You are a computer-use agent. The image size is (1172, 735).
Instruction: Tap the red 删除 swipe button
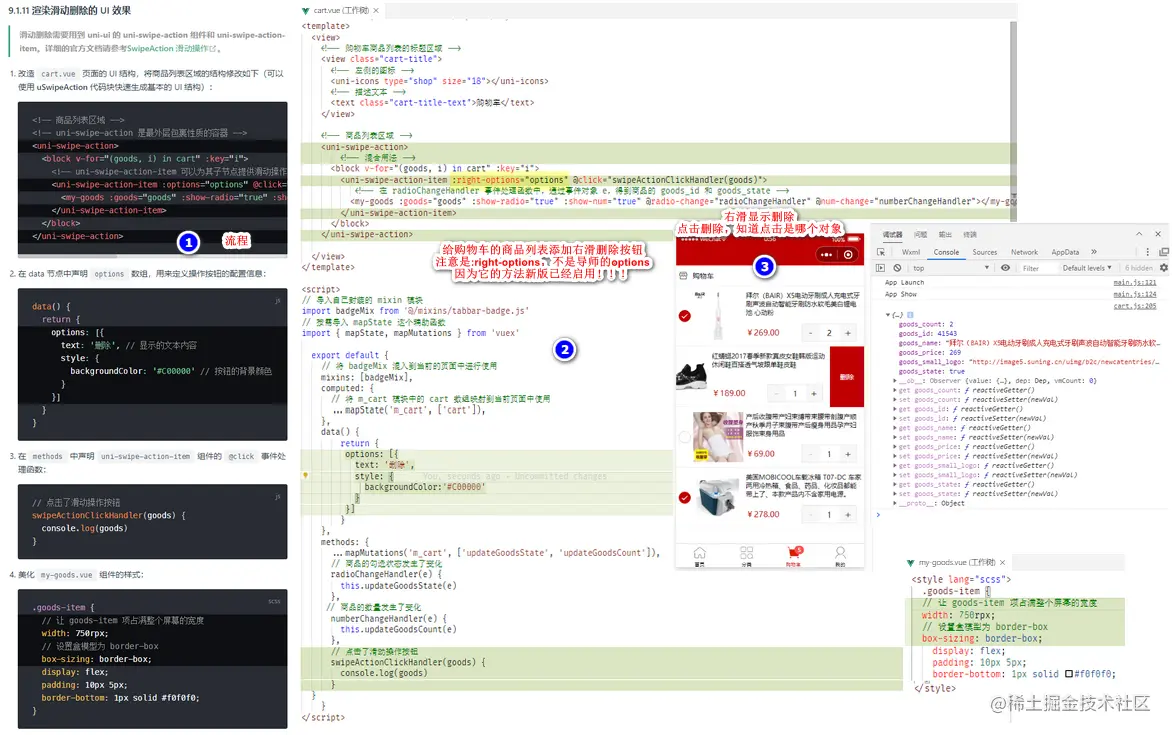846,377
